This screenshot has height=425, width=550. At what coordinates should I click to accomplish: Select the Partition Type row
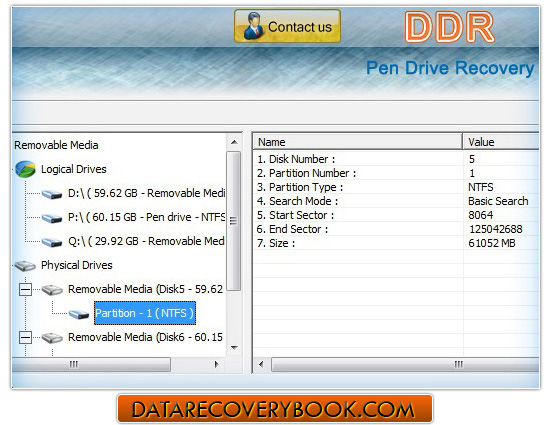point(396,187)
